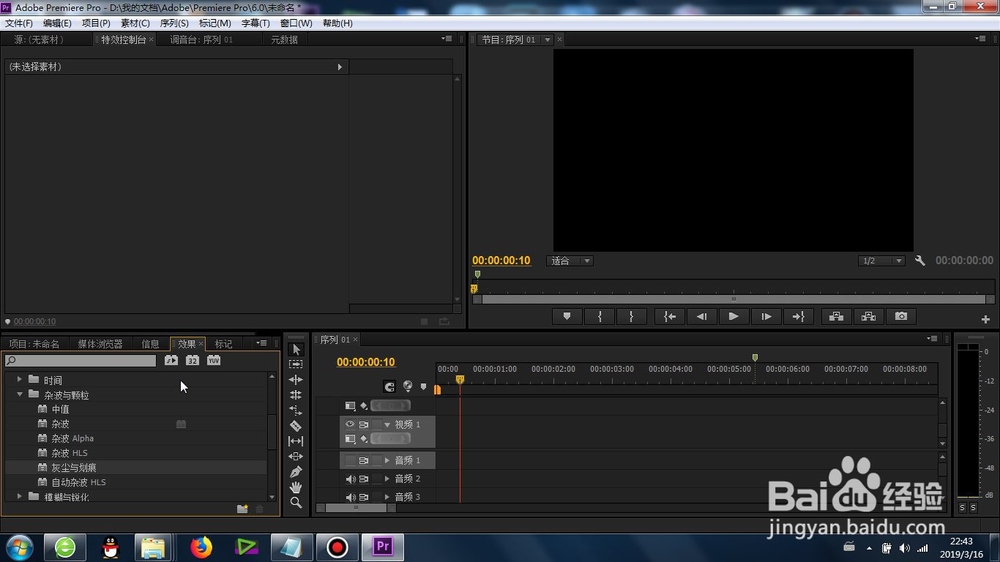
Task: Toggle sync lock on Video 1 track
Action: click(364, 424)
